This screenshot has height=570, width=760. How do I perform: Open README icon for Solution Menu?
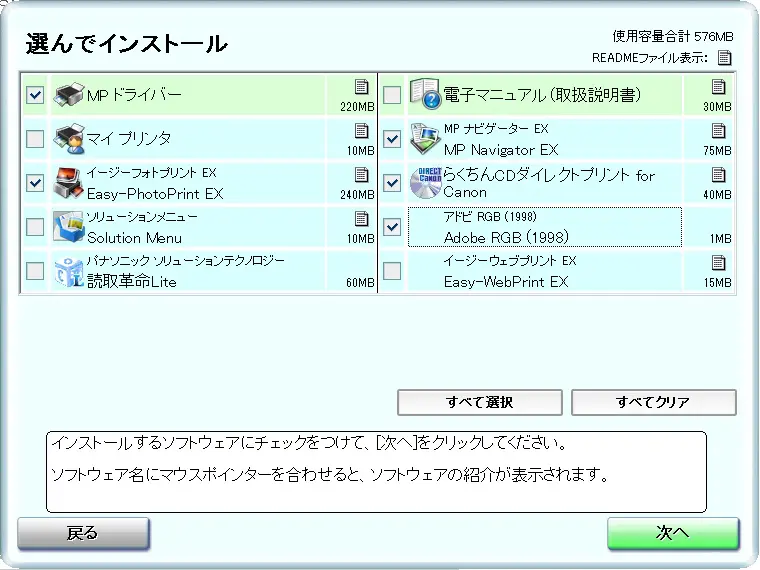[x=362, y=219]
